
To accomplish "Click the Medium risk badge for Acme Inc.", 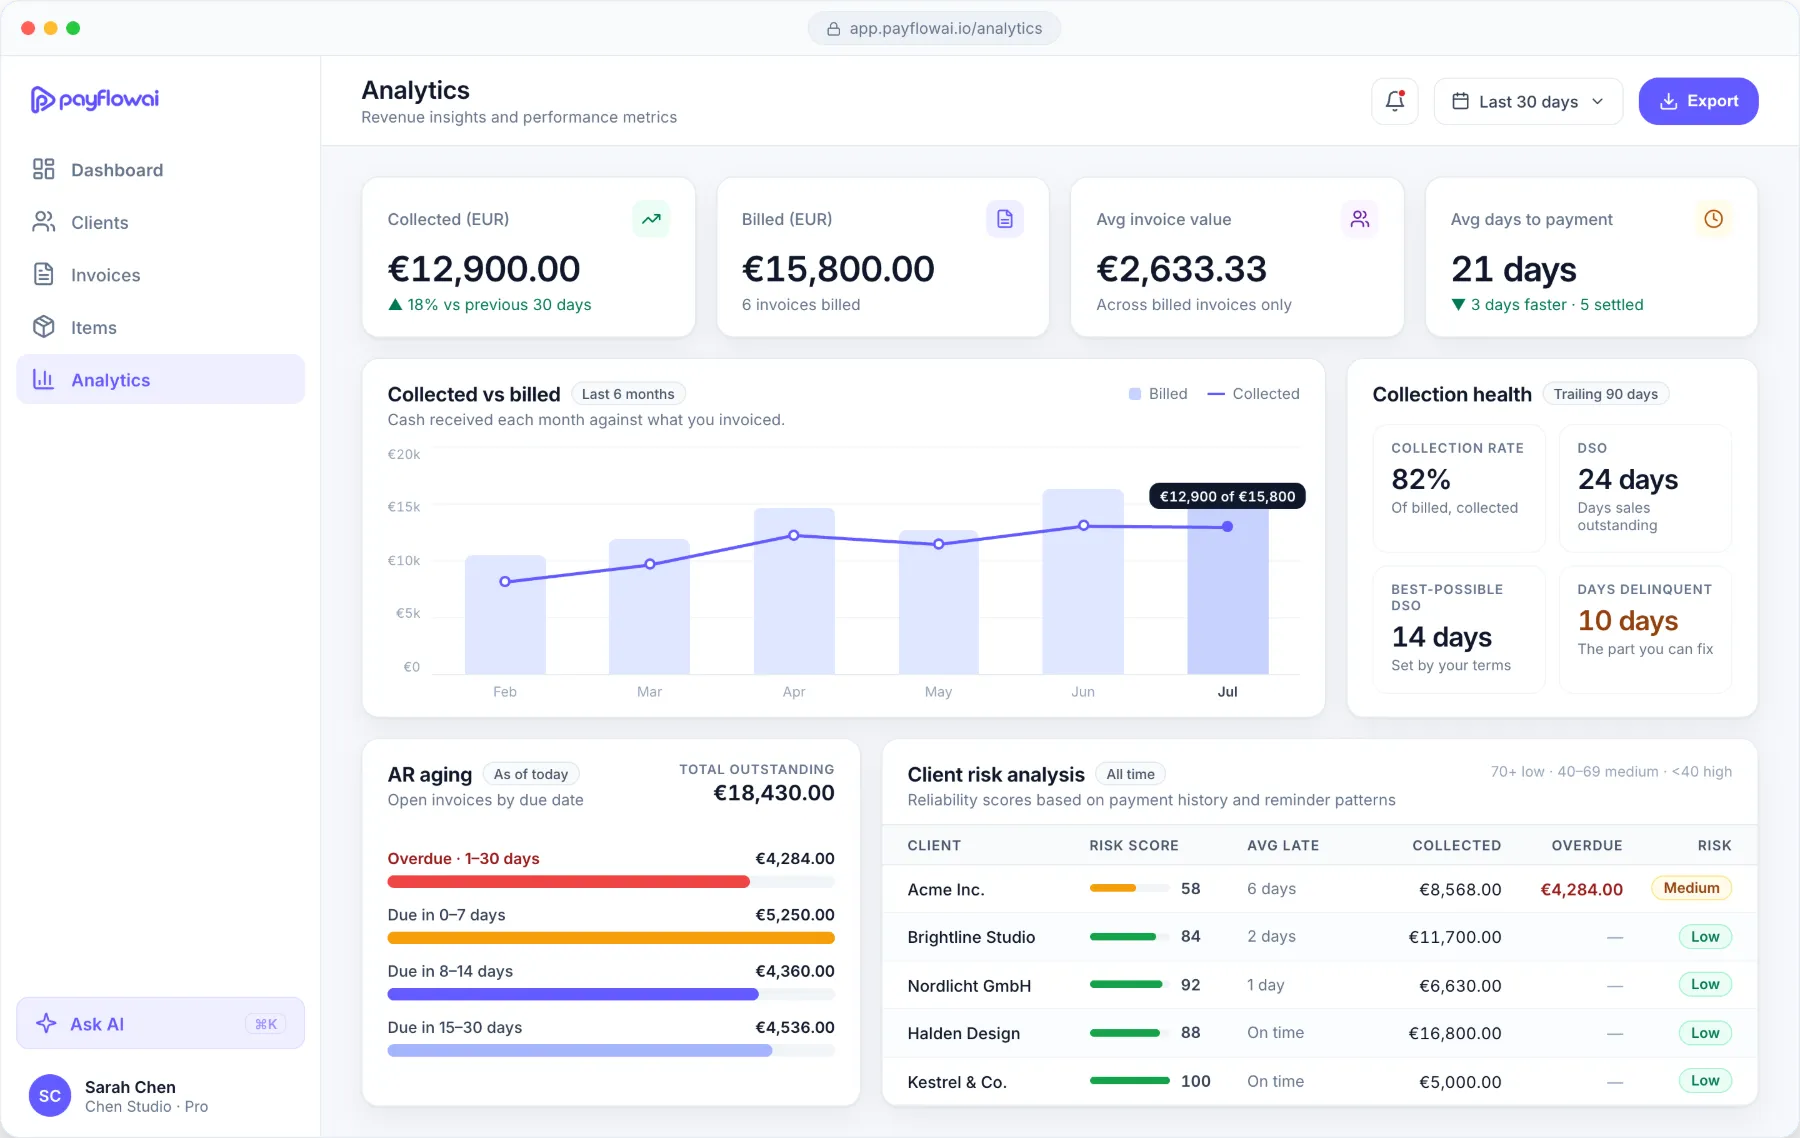I will click(1691, 888).
